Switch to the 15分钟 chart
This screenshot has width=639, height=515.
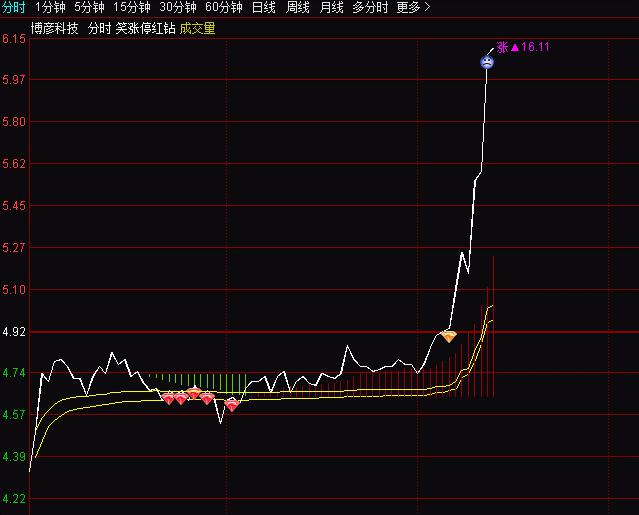click(132, 7)
